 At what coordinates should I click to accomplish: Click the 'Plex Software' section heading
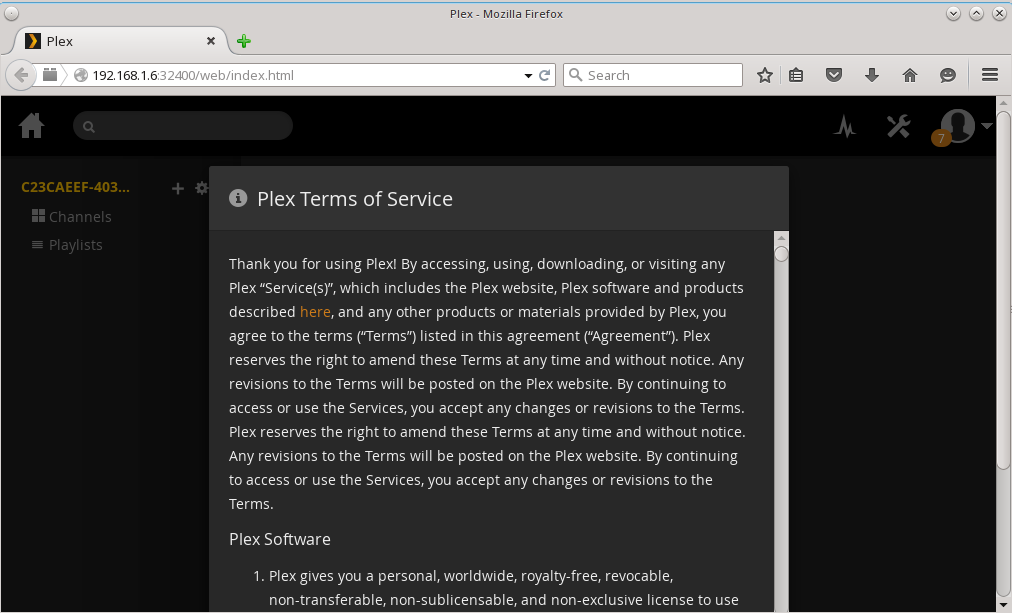point(279,539)
